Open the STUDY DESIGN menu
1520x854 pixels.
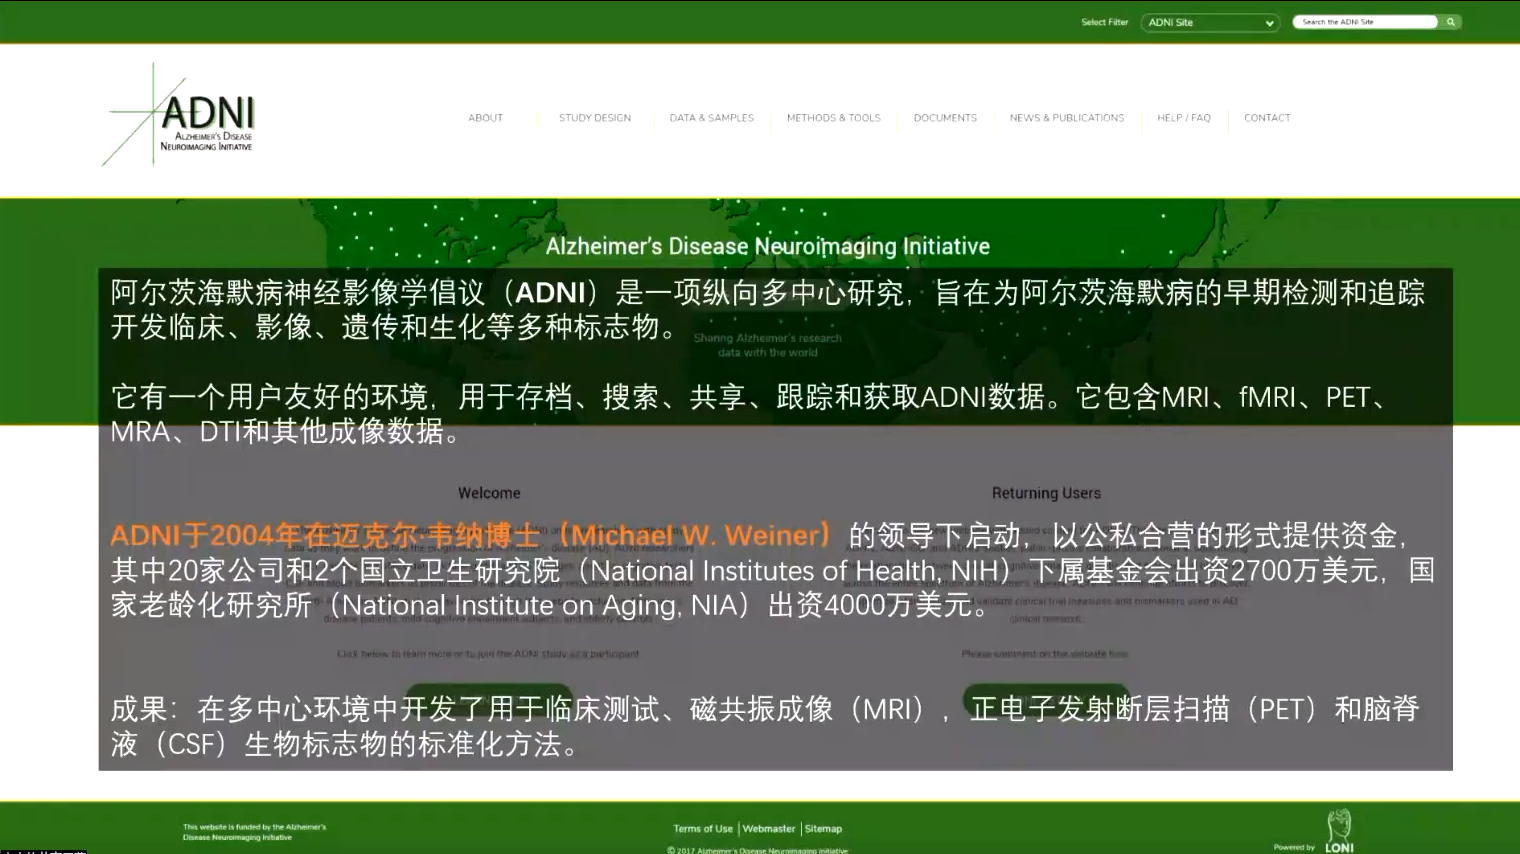(x=595, y=118)
